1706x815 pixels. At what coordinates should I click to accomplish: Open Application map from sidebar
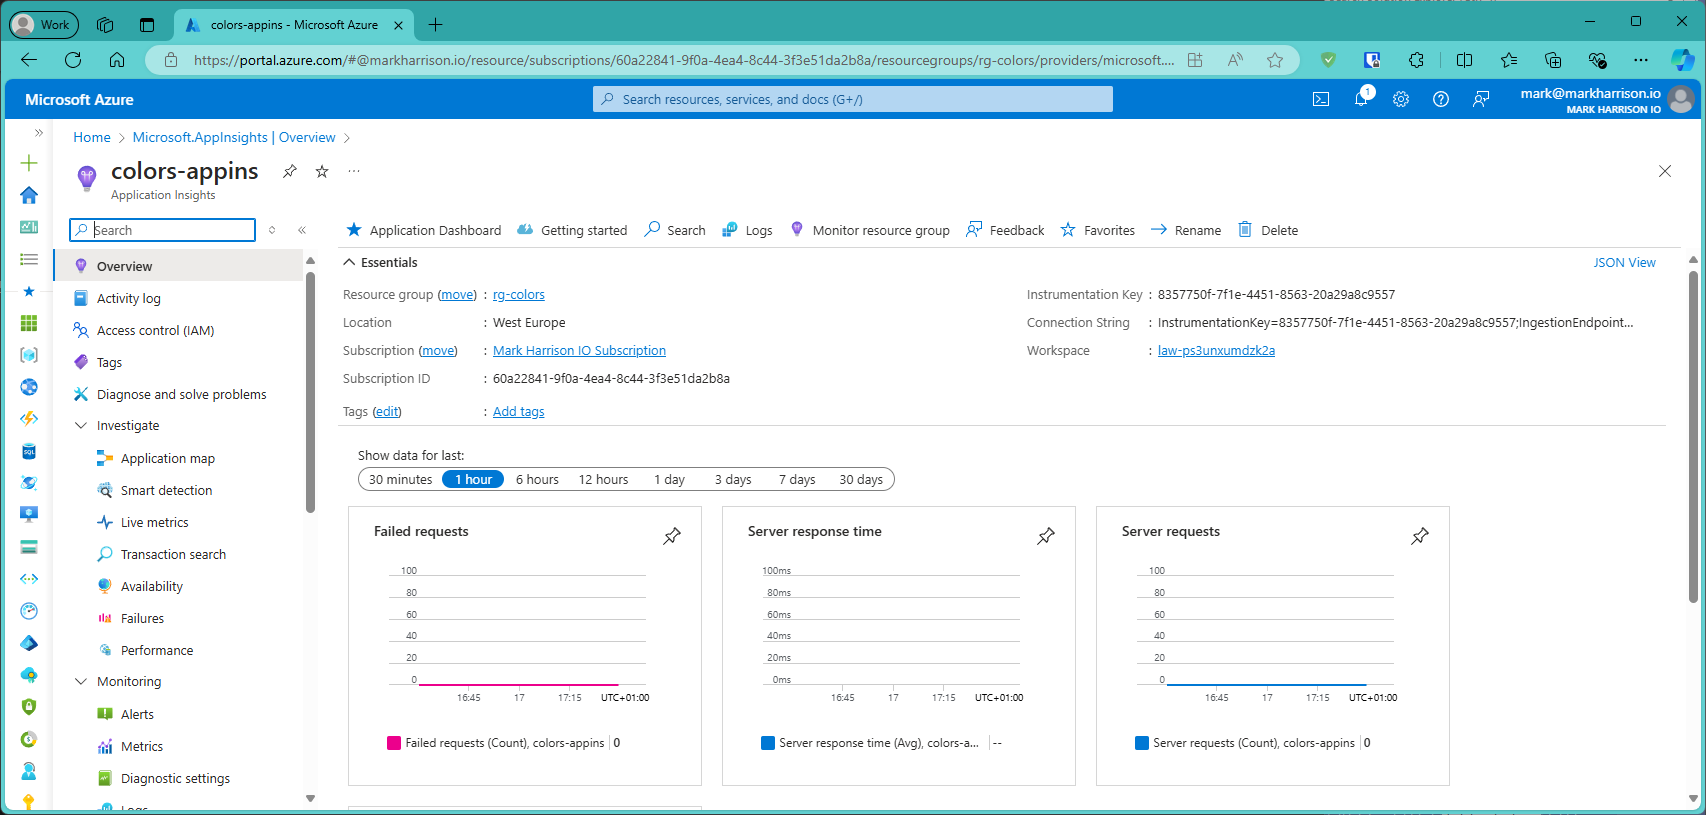[x=167, y=459]
